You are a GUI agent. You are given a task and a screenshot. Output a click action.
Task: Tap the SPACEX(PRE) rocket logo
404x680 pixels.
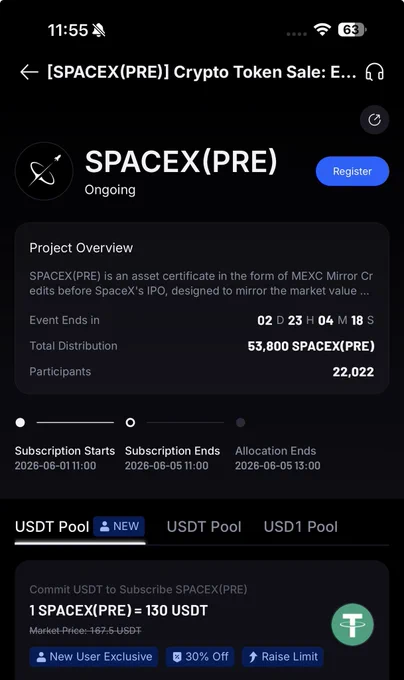[44, 171]
